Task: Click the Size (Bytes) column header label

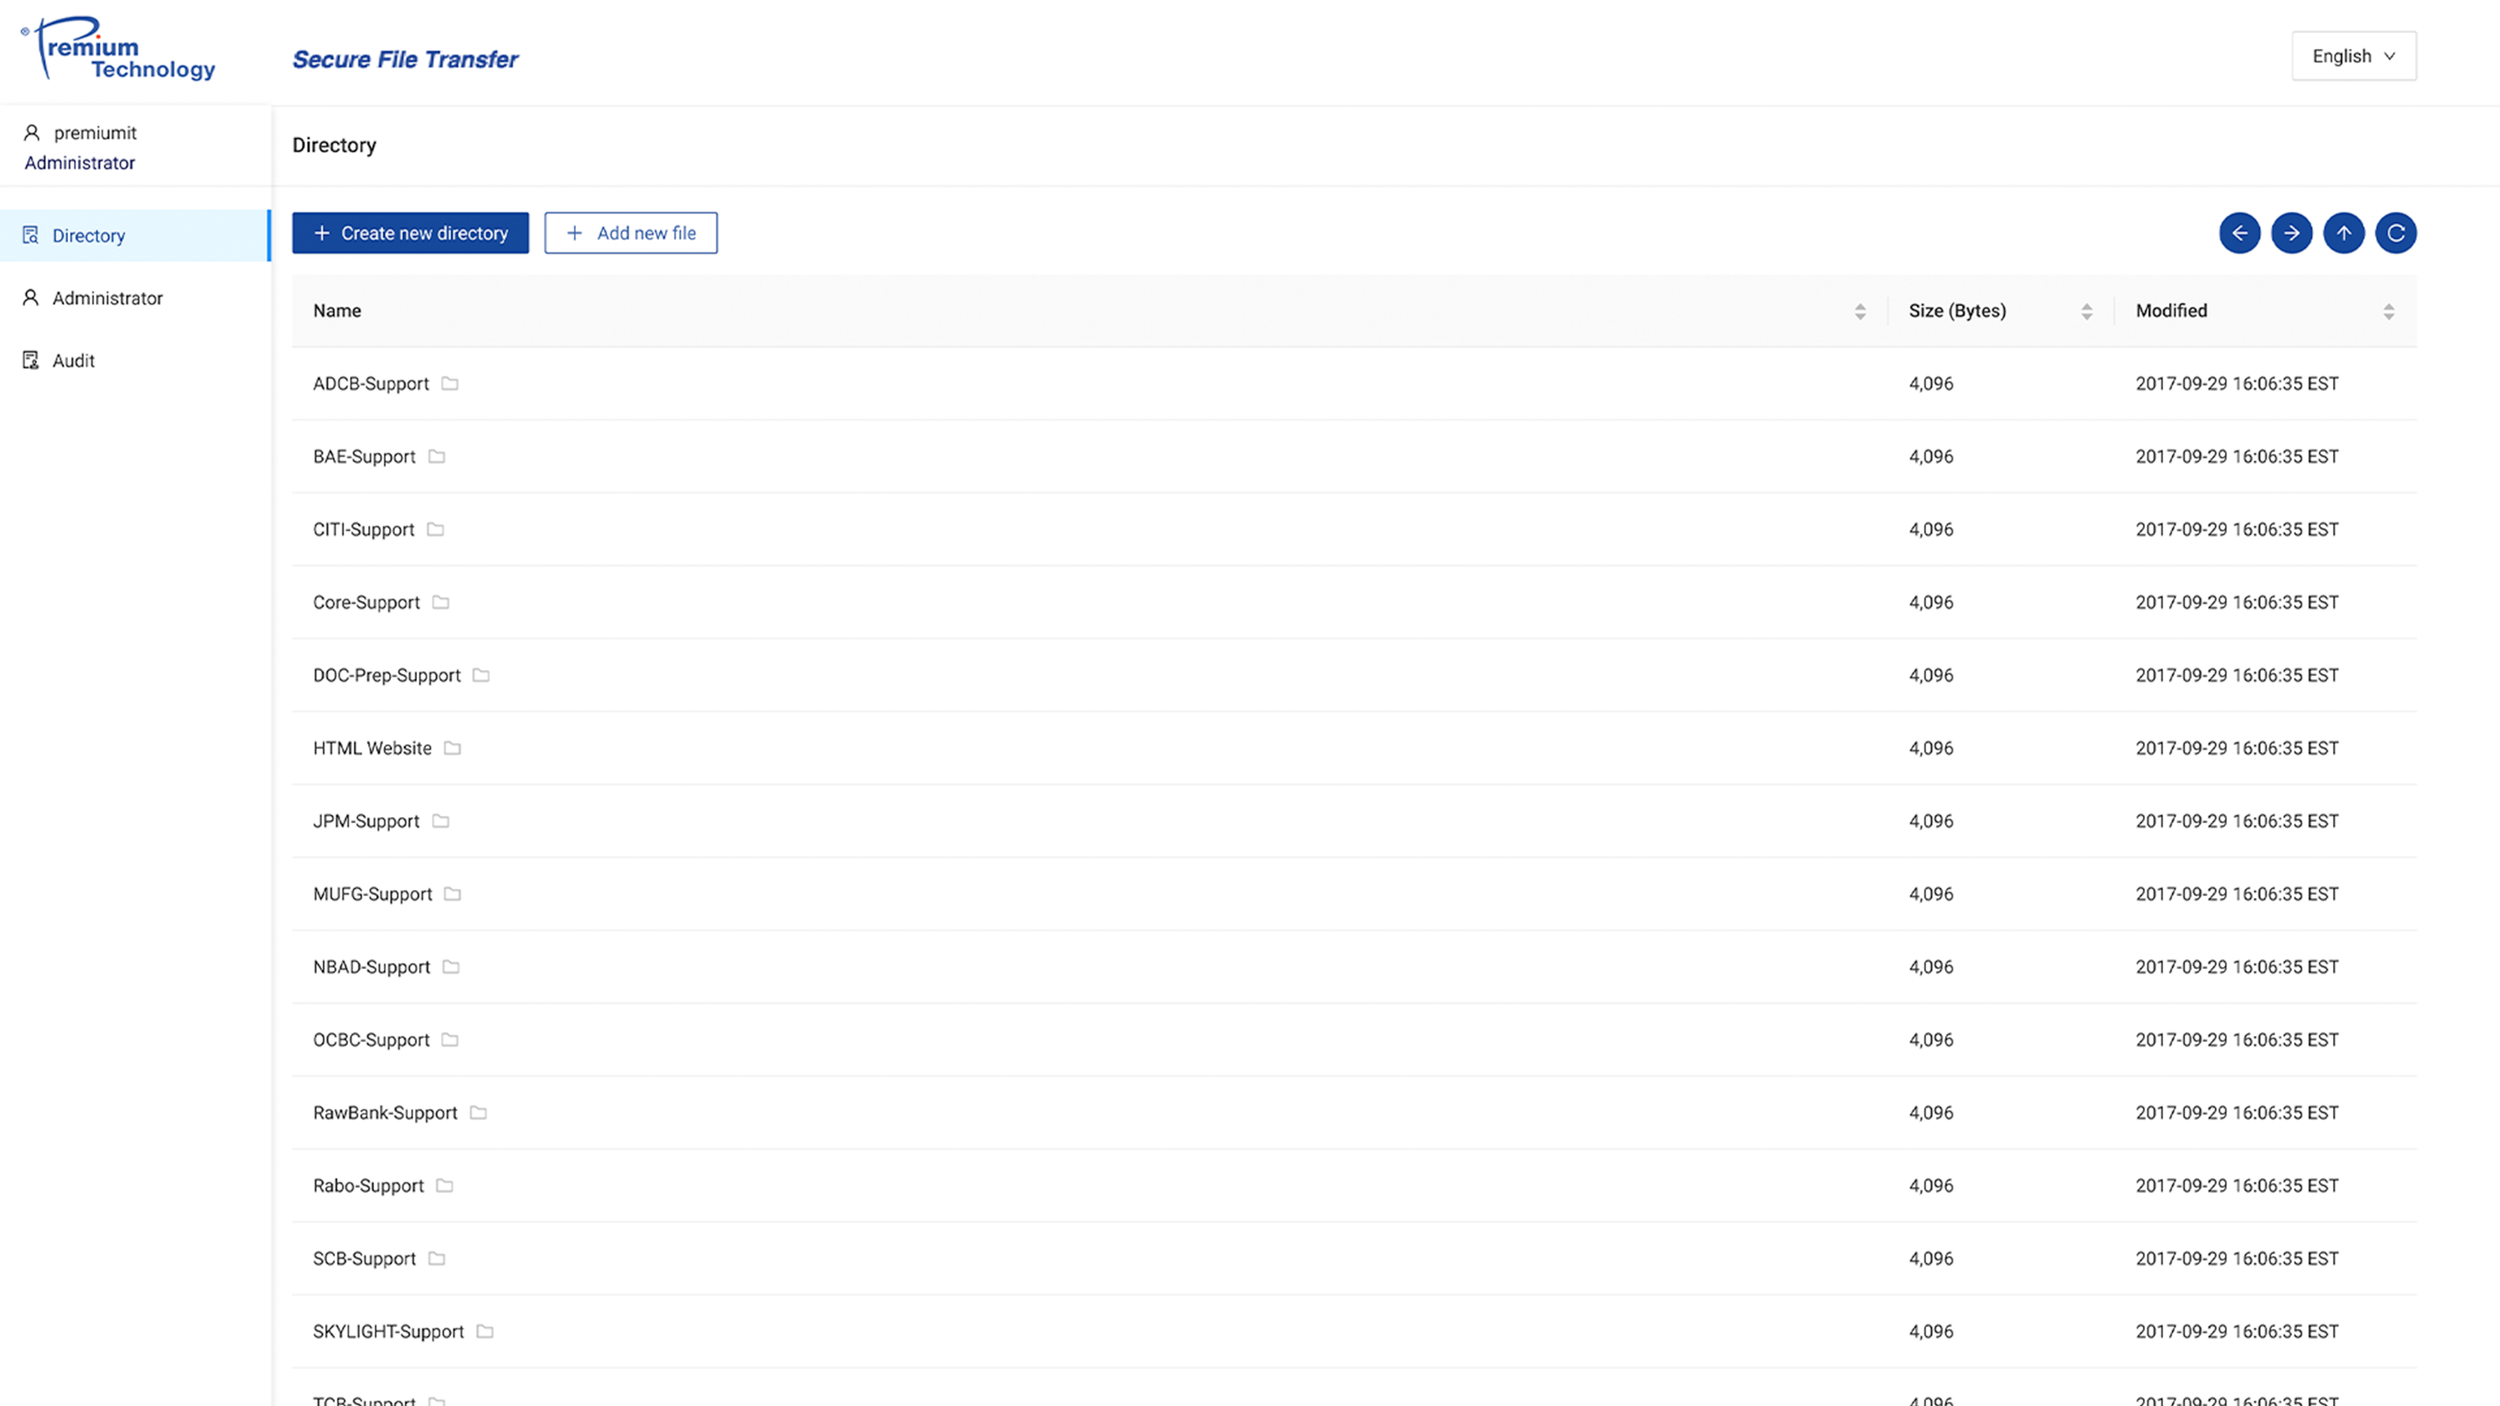Action: click(x=1957, y=311)
